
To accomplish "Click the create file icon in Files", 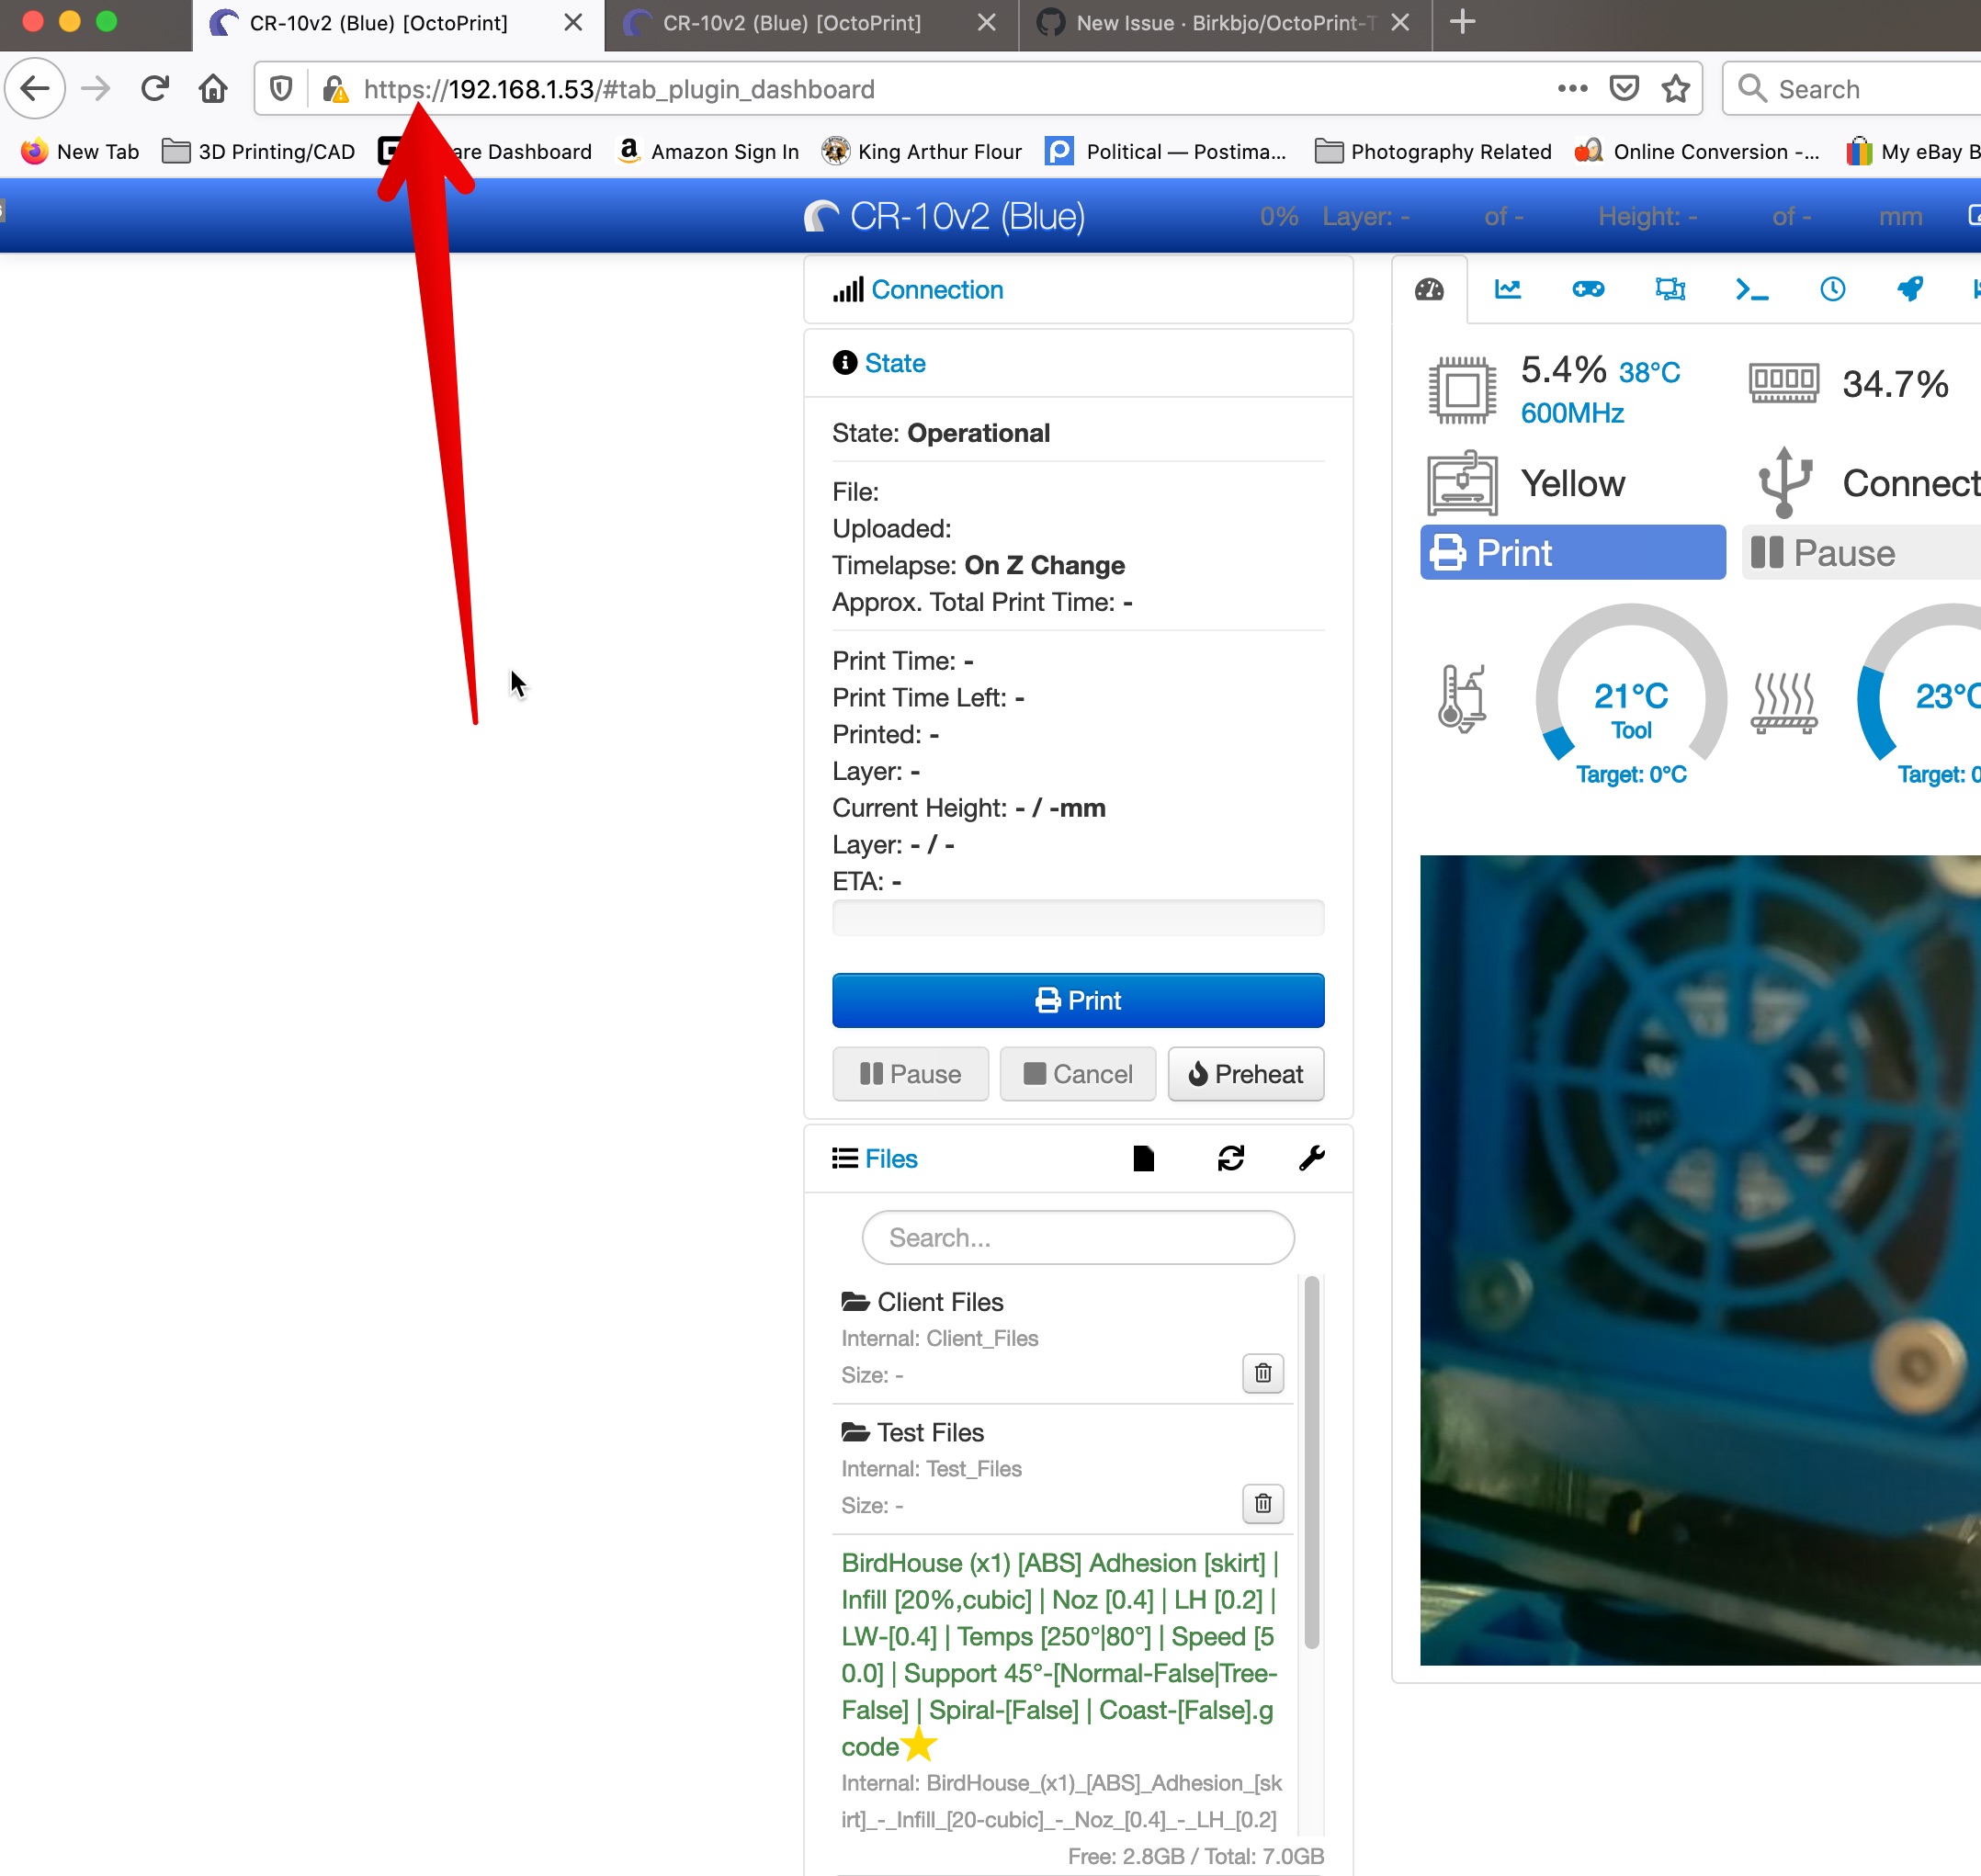I will click(1143, 1158).
